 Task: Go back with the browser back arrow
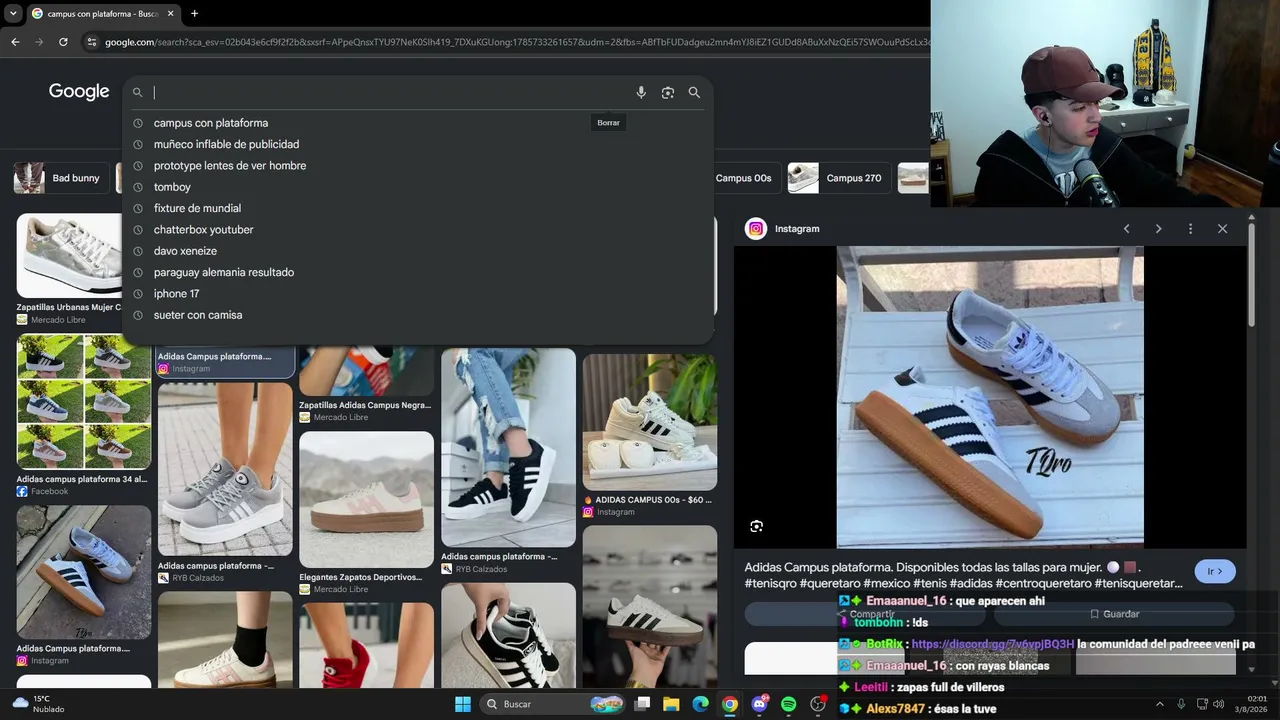point(15,42)
